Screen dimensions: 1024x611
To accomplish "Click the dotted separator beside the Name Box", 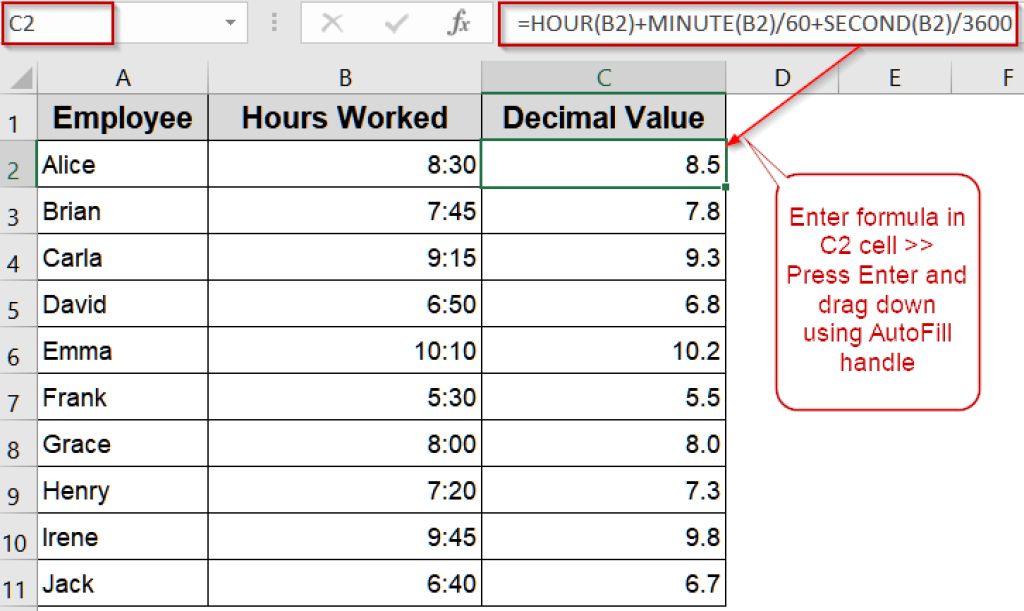I will coord(273,22).
